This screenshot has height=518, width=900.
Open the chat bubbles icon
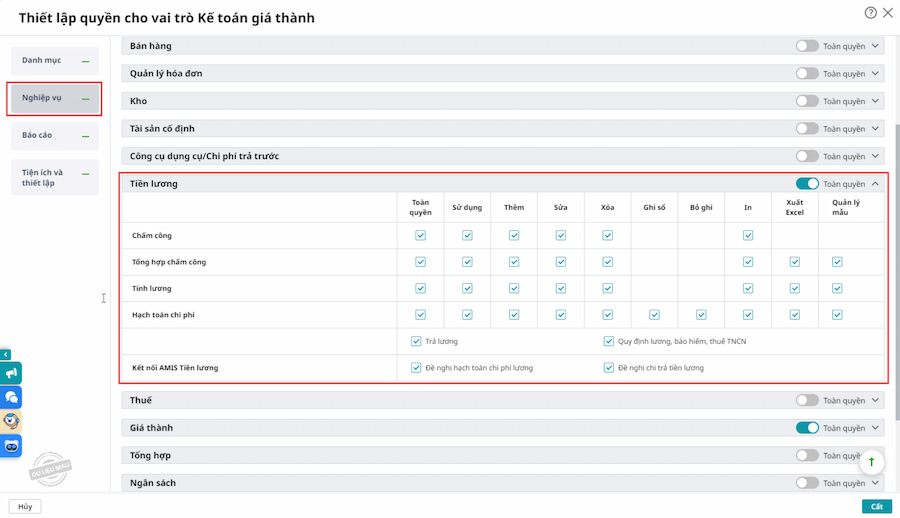tap(11, 397)
